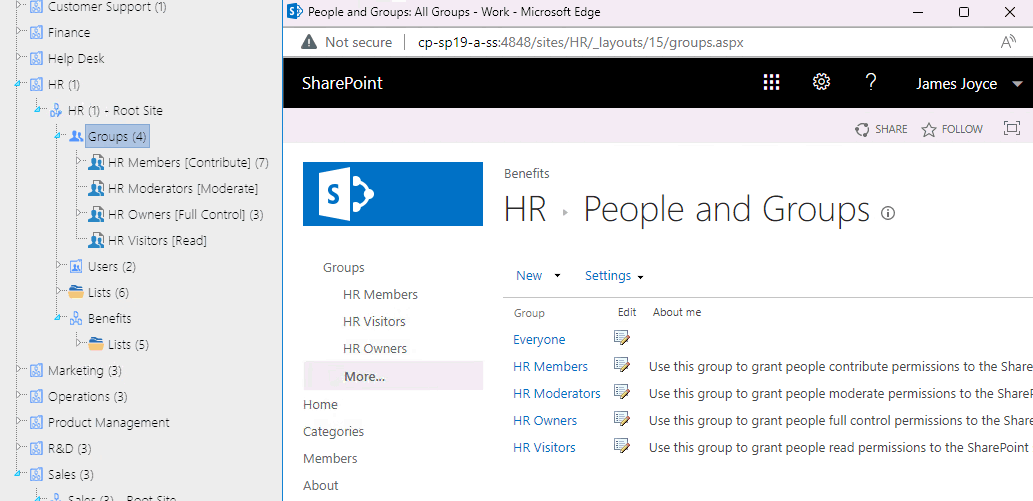The height and width of the screenshot is (501, 1033).
Task: Toggle focus on content icon
Action: [1011, 129]
